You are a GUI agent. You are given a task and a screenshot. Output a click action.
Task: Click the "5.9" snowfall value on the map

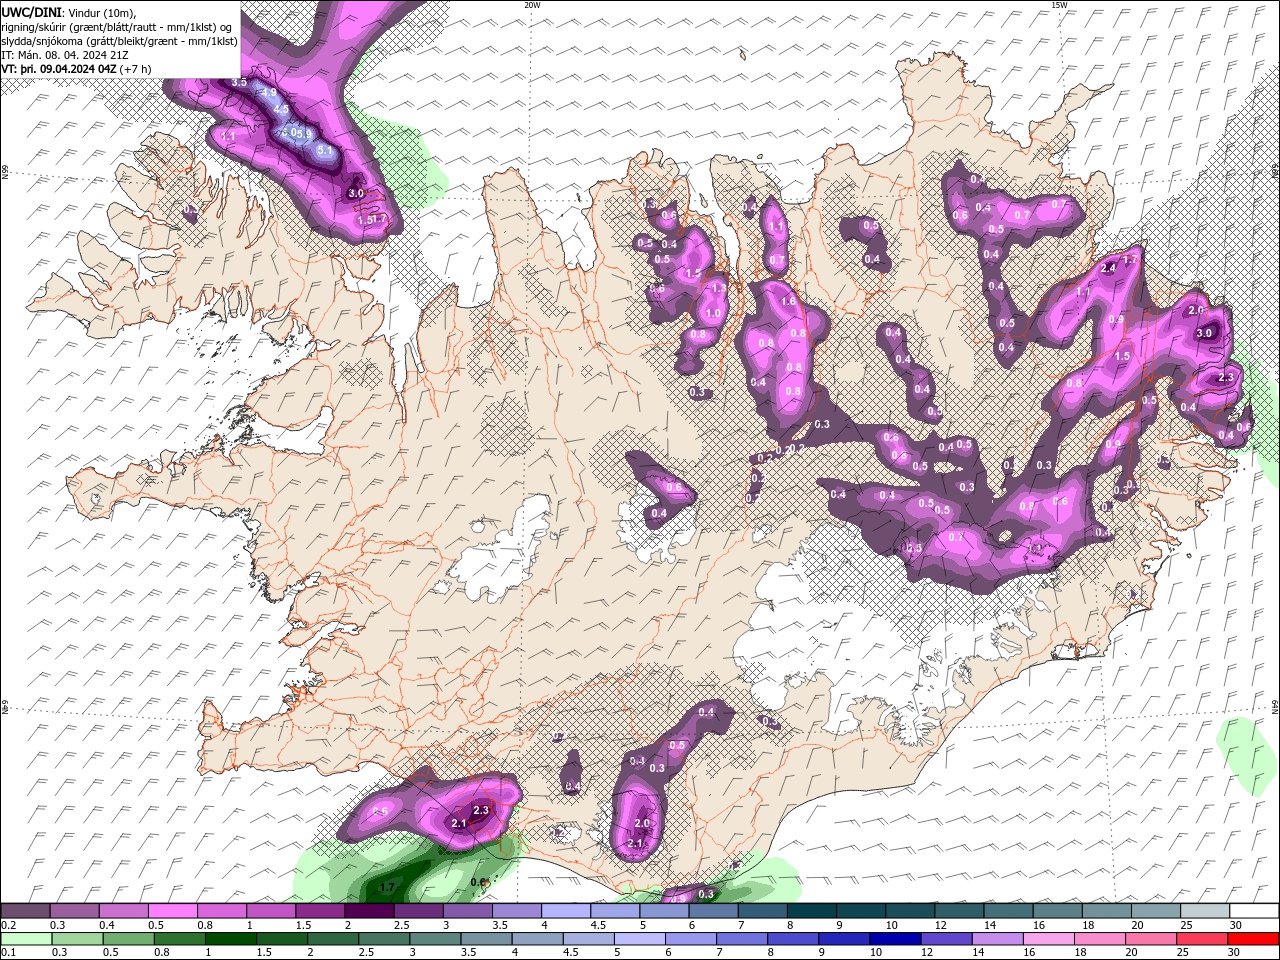coord(304,133)
